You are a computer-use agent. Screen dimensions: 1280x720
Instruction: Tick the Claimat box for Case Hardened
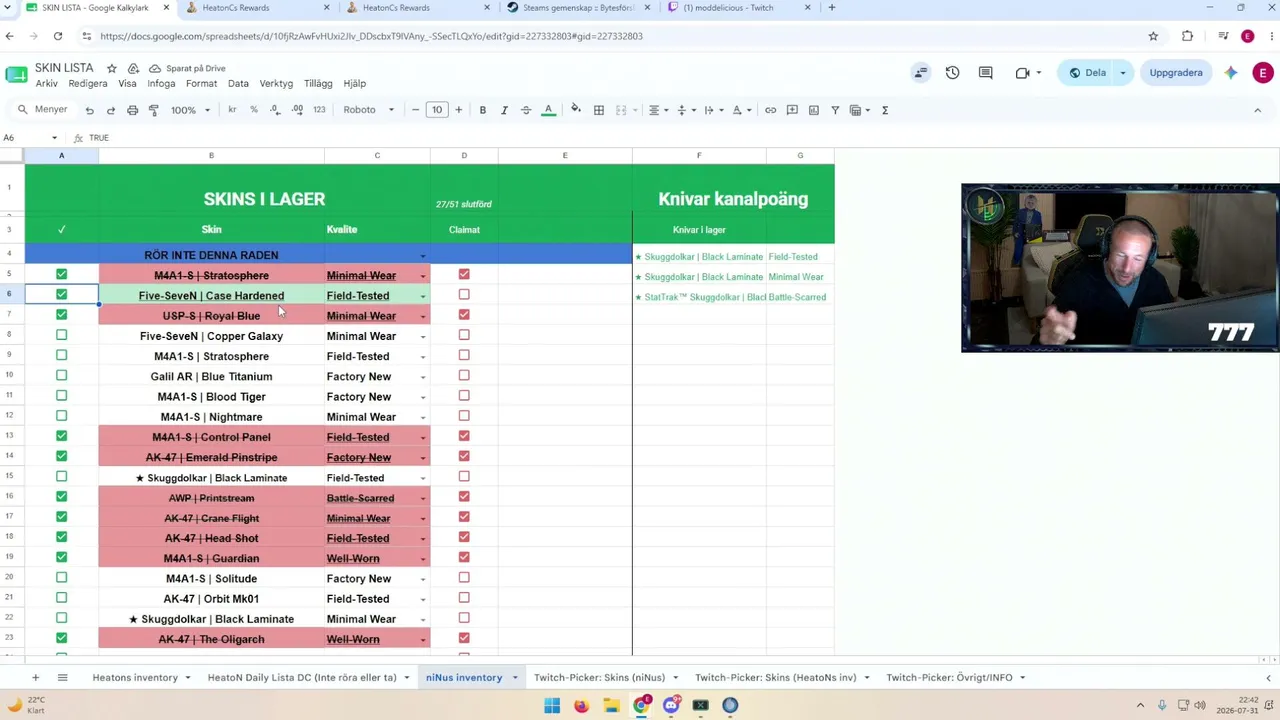point(464,294)
